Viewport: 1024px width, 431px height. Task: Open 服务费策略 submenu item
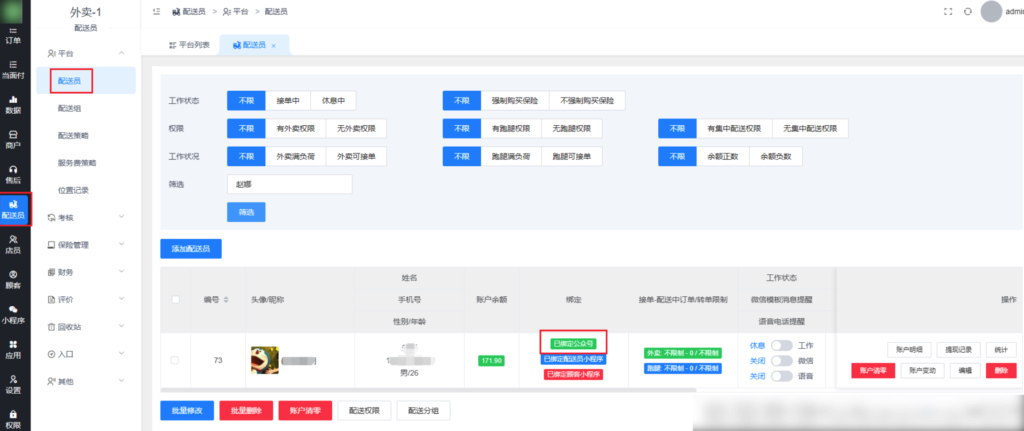[x=76, y=163]
